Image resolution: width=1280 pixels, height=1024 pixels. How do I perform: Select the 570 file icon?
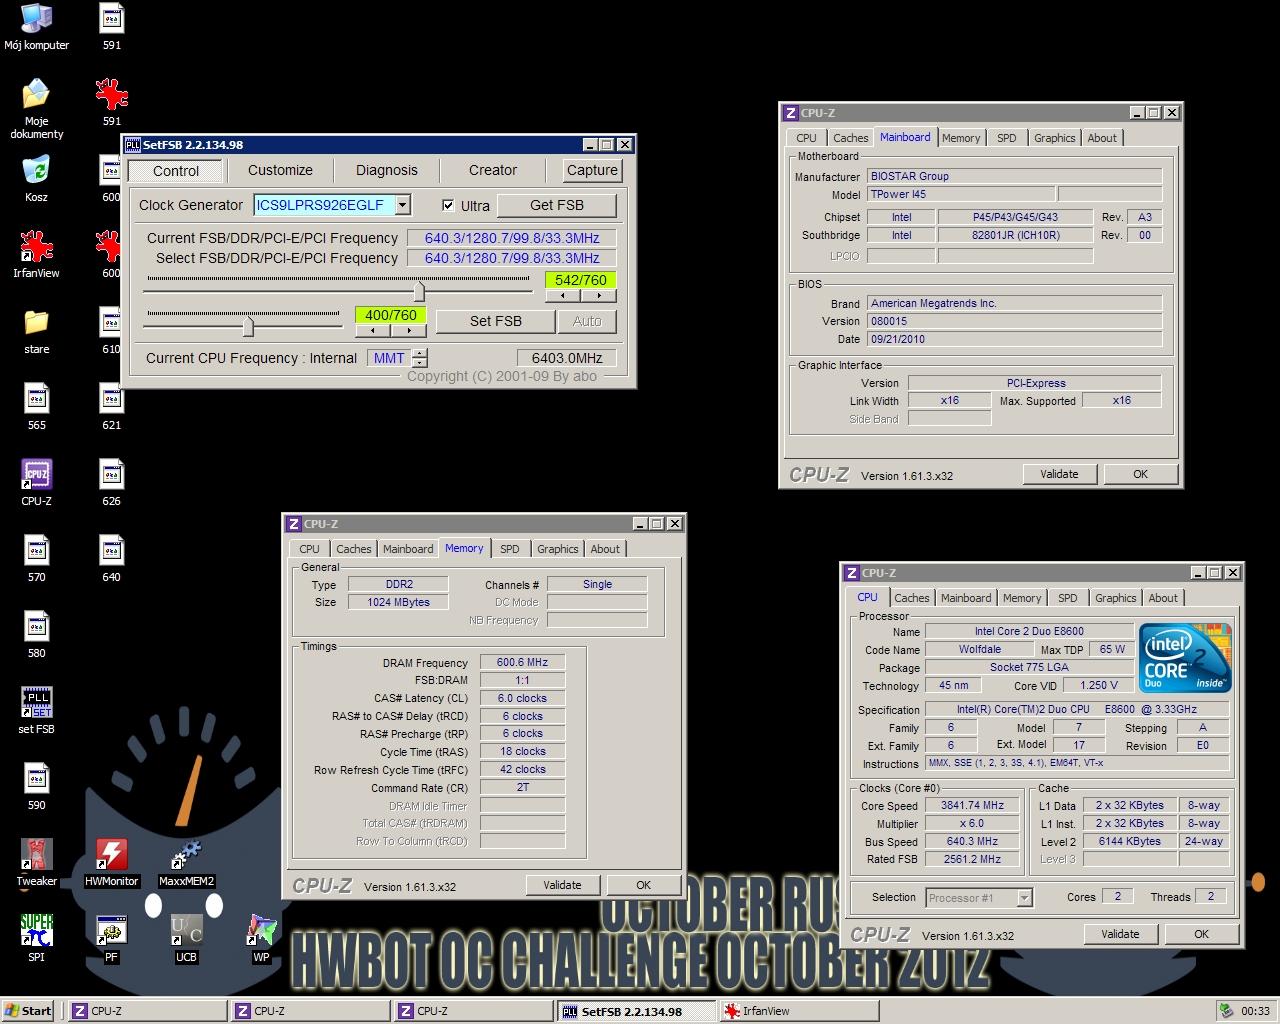[36, 559]
